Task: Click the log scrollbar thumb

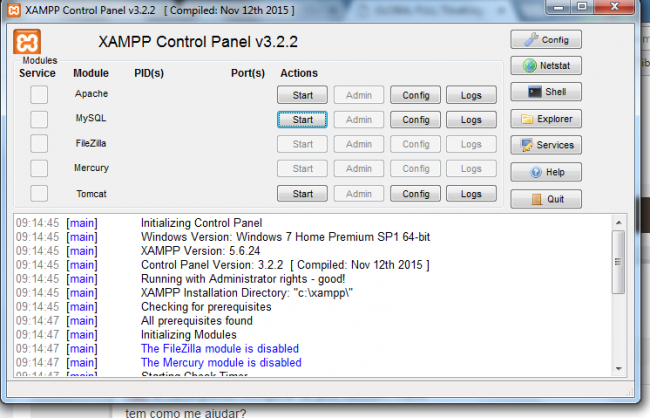Action: pyautogui.click(x=618, y=262)
